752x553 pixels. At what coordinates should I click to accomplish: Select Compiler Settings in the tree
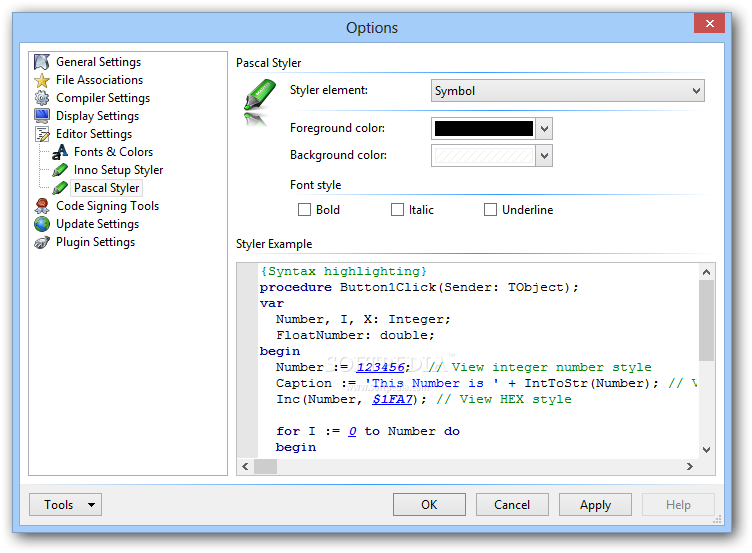point(103,98)
